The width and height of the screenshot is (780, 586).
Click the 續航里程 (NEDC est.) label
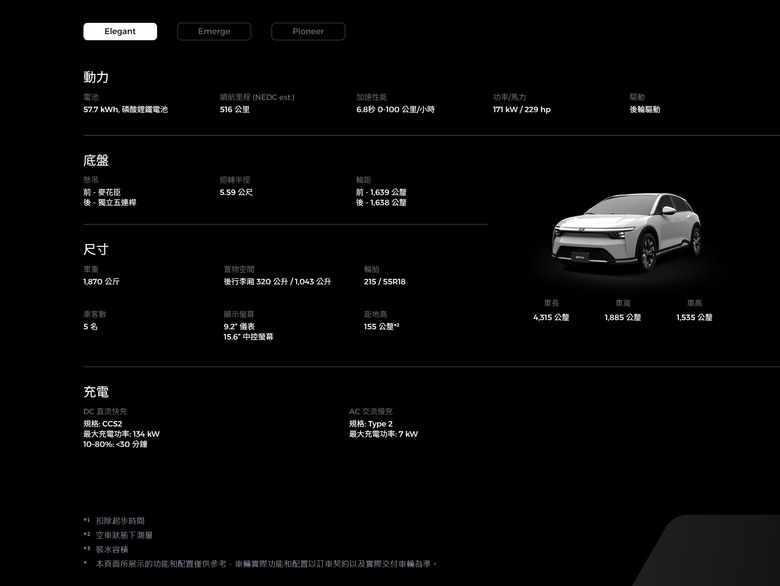click(x=257, y=98)
